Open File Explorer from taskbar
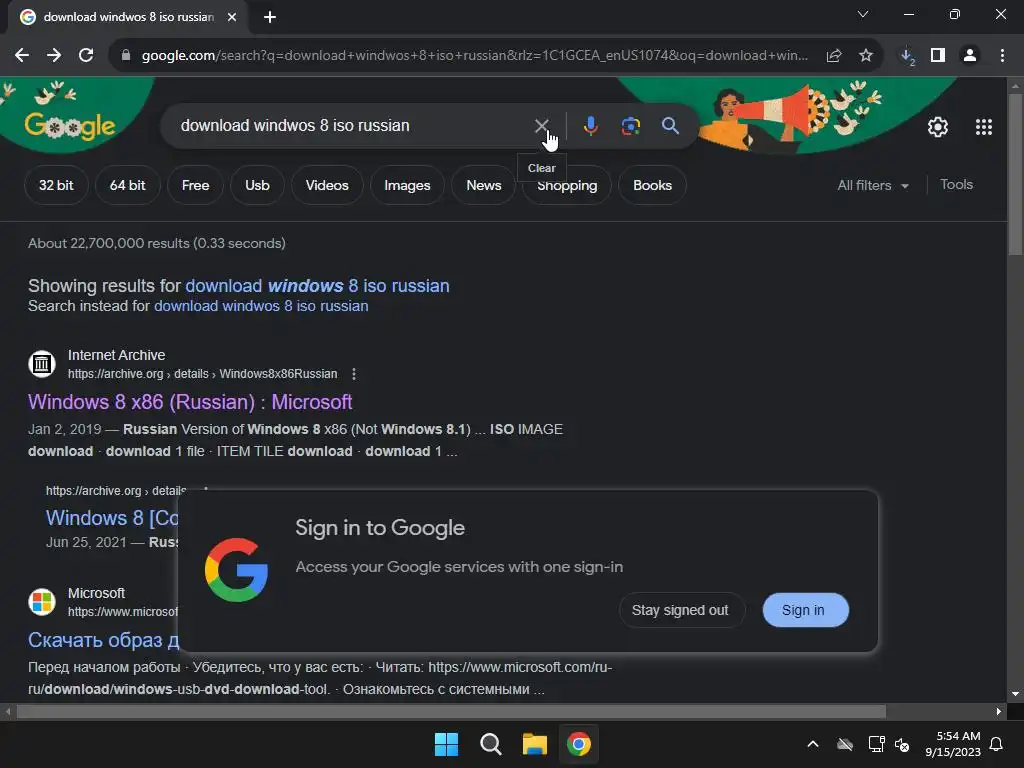Image resolution: width=1024 pixels, height=768 pixels. point(534,744)
